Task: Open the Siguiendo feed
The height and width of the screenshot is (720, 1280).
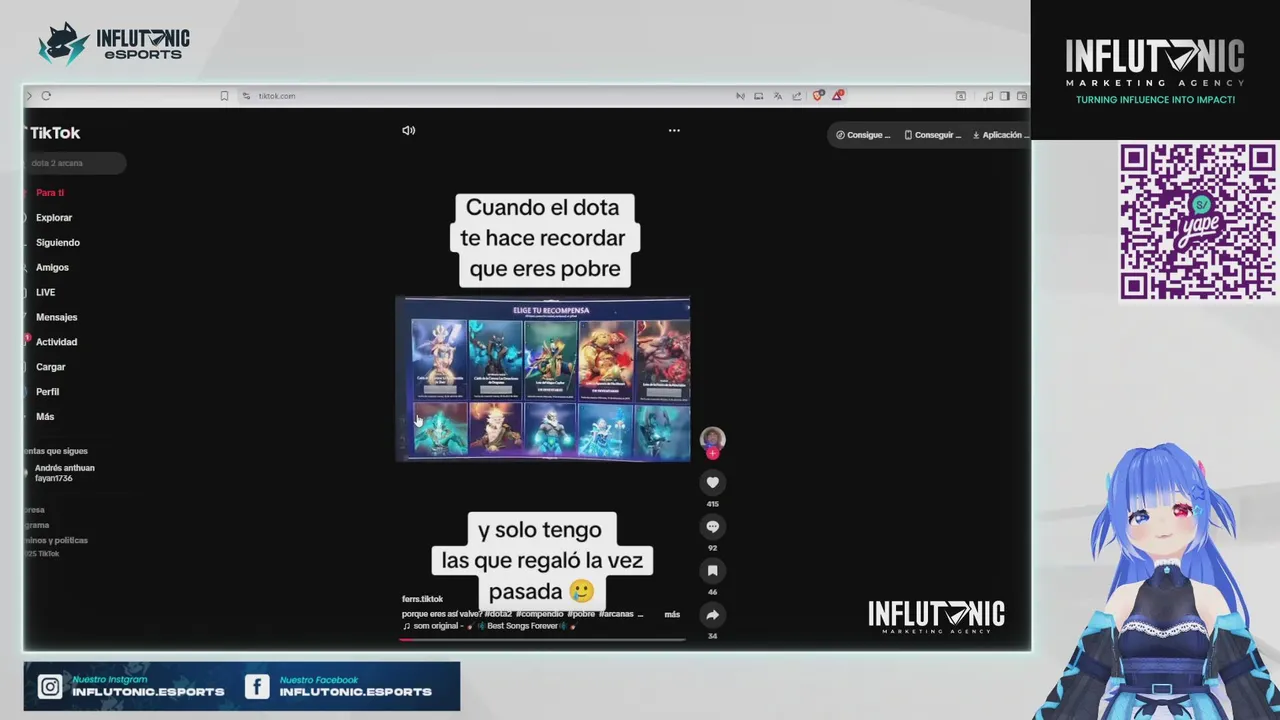Action: point(57,242)
